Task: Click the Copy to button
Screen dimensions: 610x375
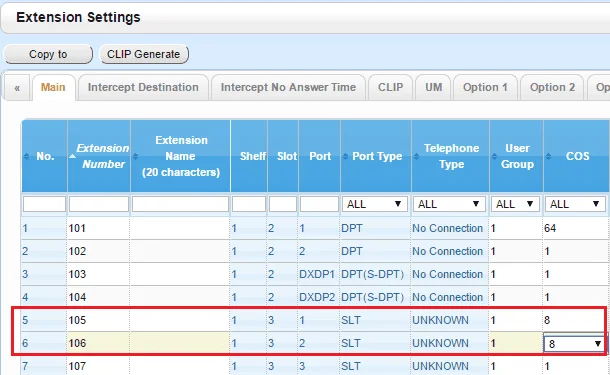Action: [48, 54]
